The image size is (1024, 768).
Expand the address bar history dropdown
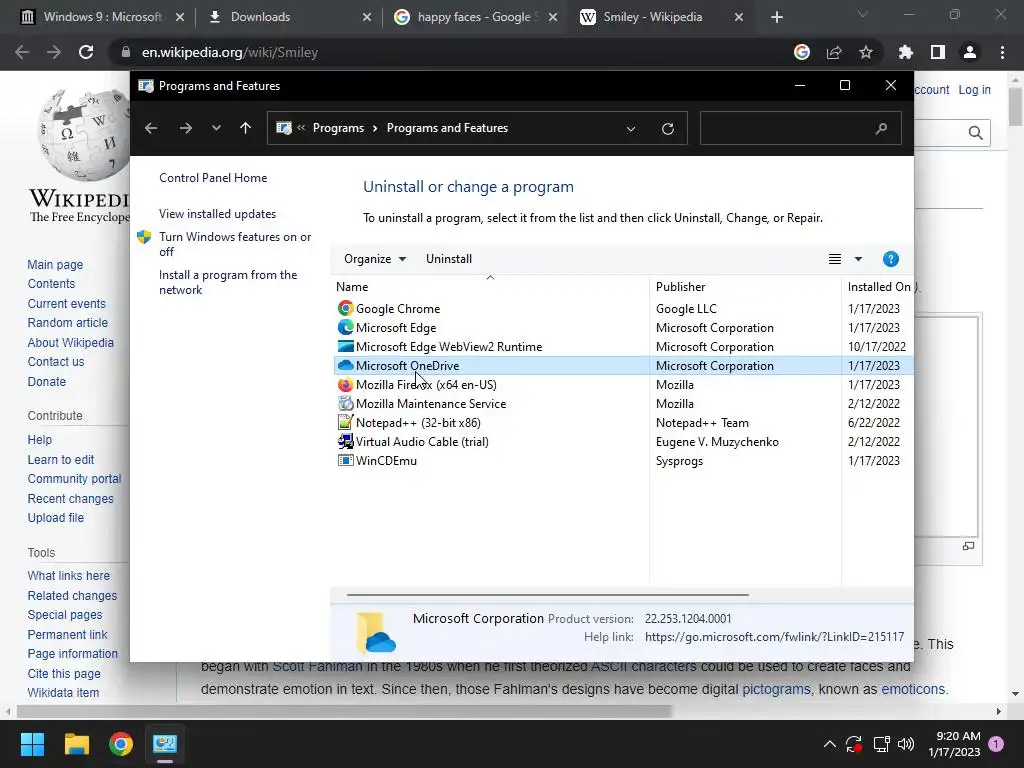(x=631, y=129)
